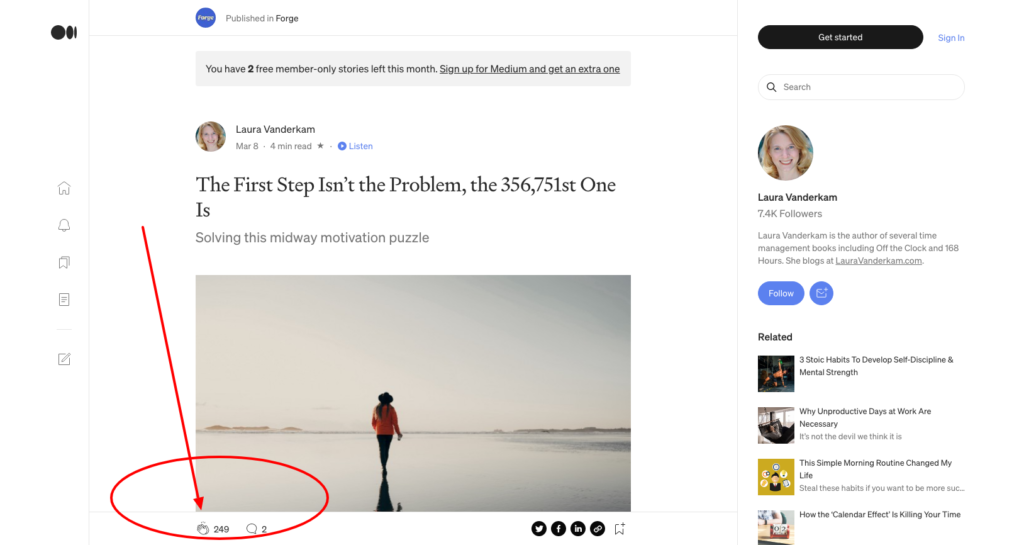Subscribe to Laura Vanderkam's emails

point(821,293)
